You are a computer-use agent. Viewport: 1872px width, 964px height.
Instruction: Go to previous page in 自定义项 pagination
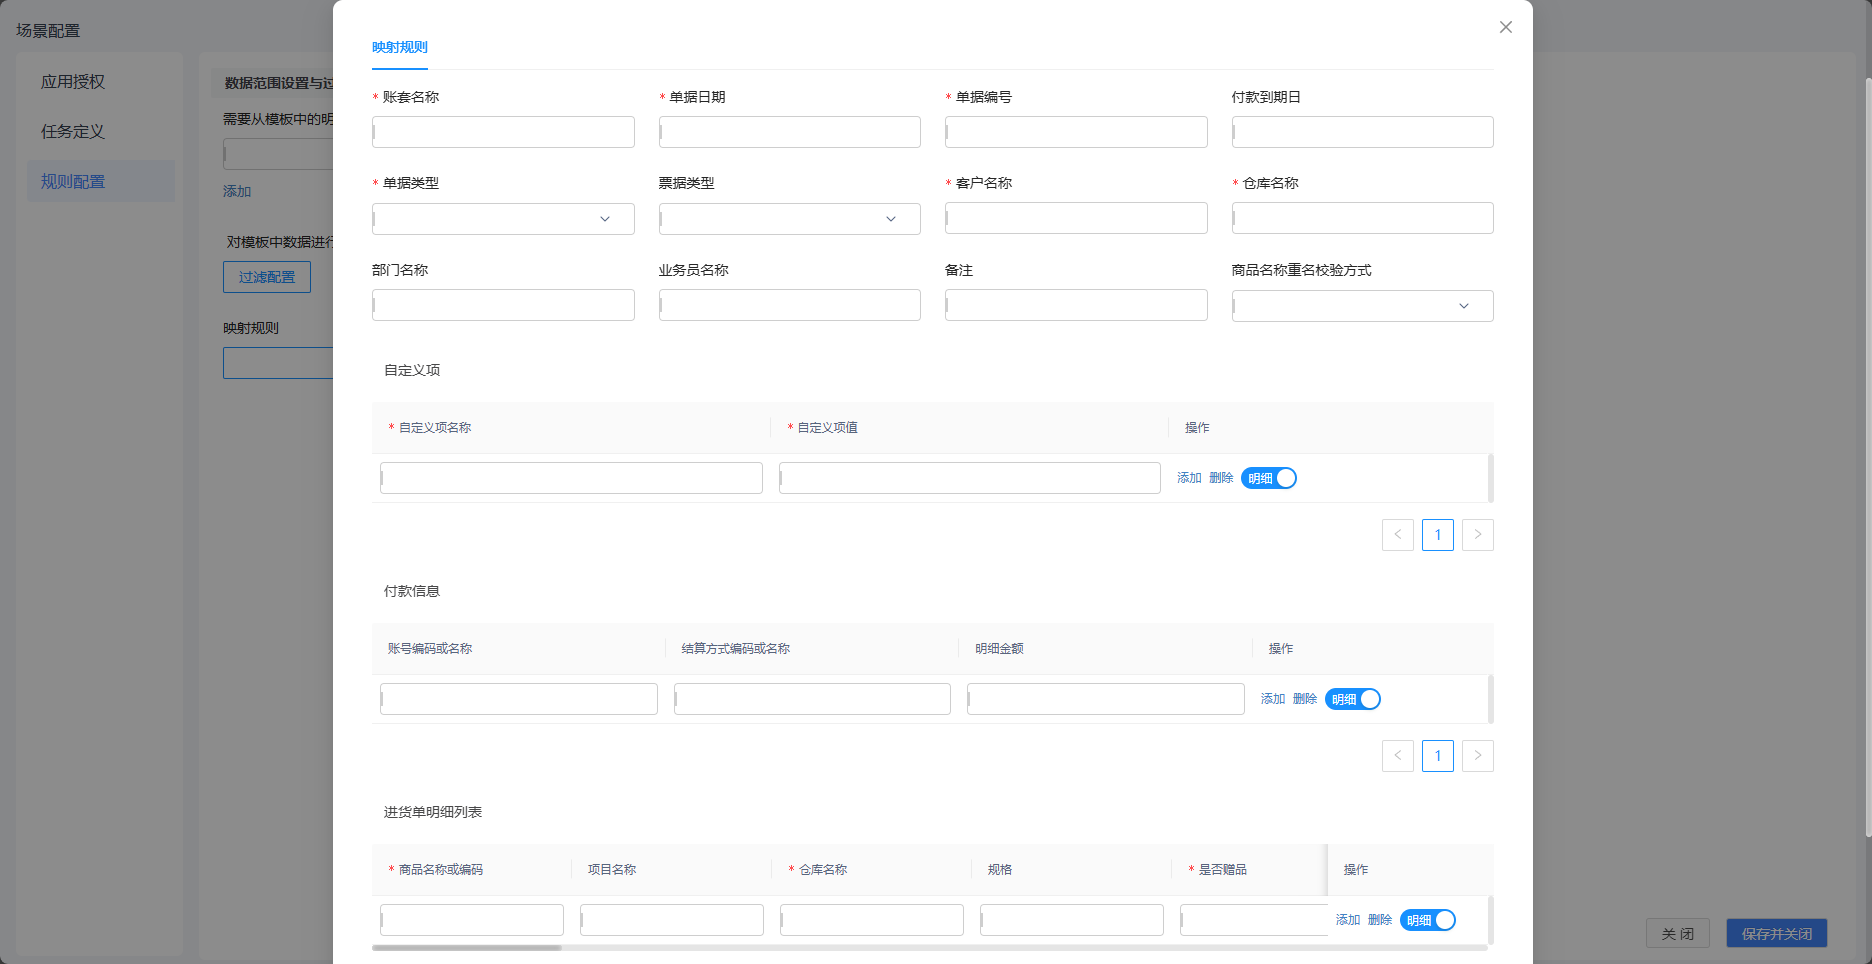coord(1398,535)
